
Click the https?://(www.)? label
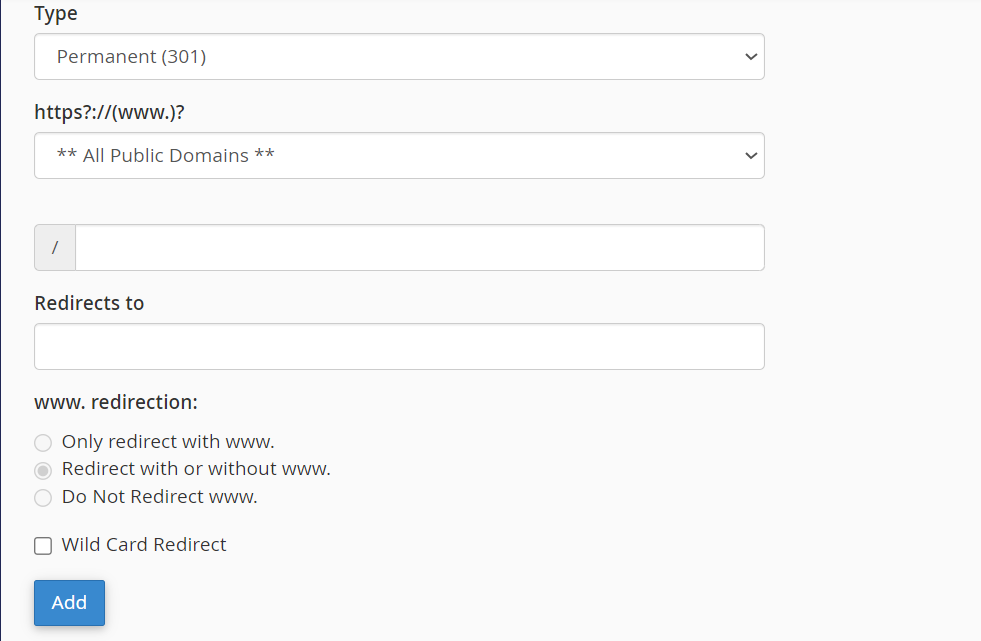click(109, 112)
